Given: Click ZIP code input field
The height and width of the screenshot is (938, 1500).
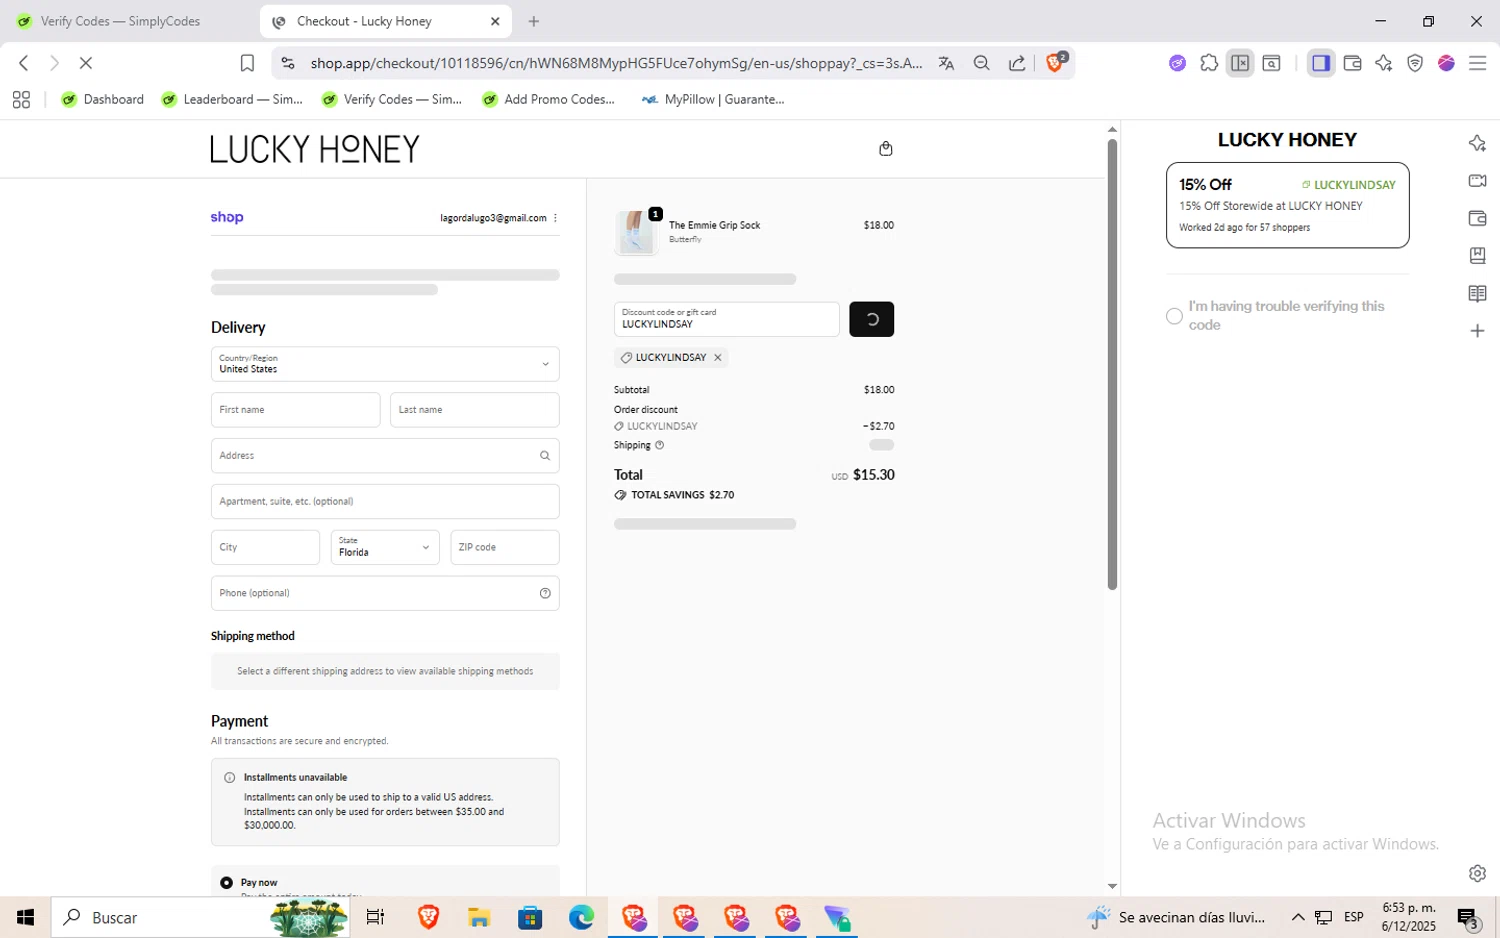Looking at the screenshot, I should pyautogui.click(x=504, y=547).
